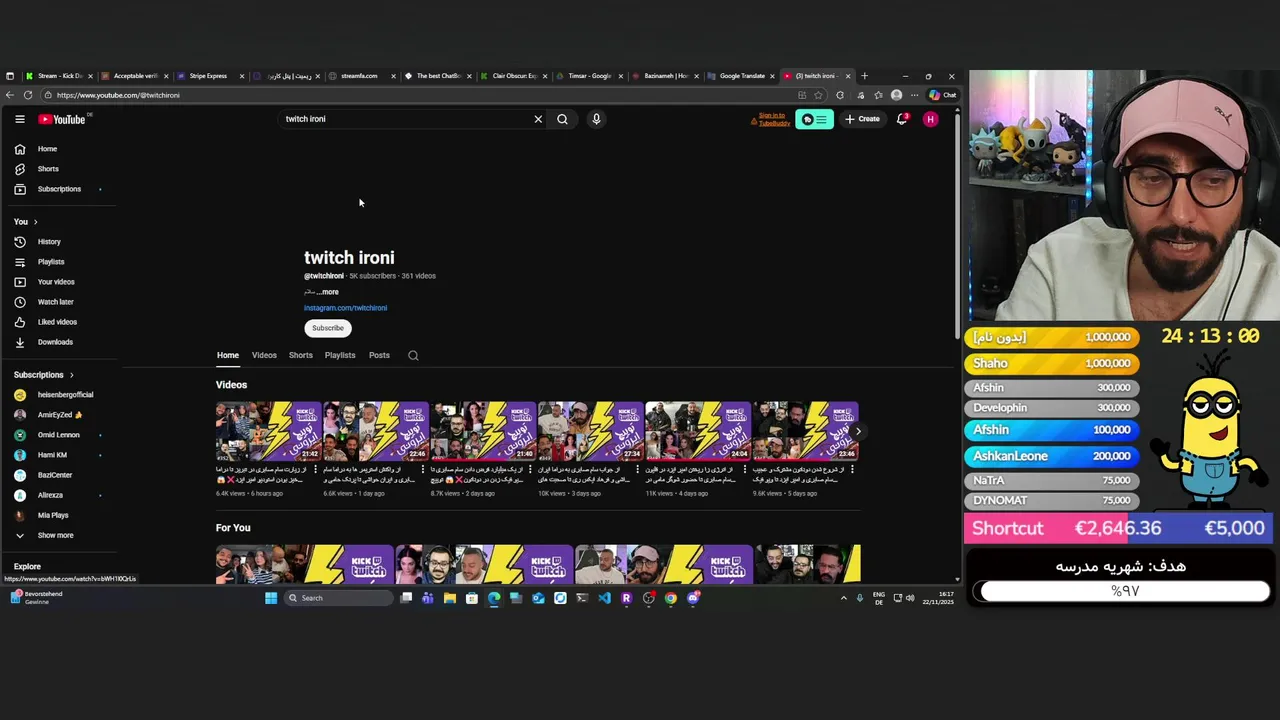Screen dimensions: 1280x720
Task: Open the Windows Start menu
Action: tap(271, 598)
